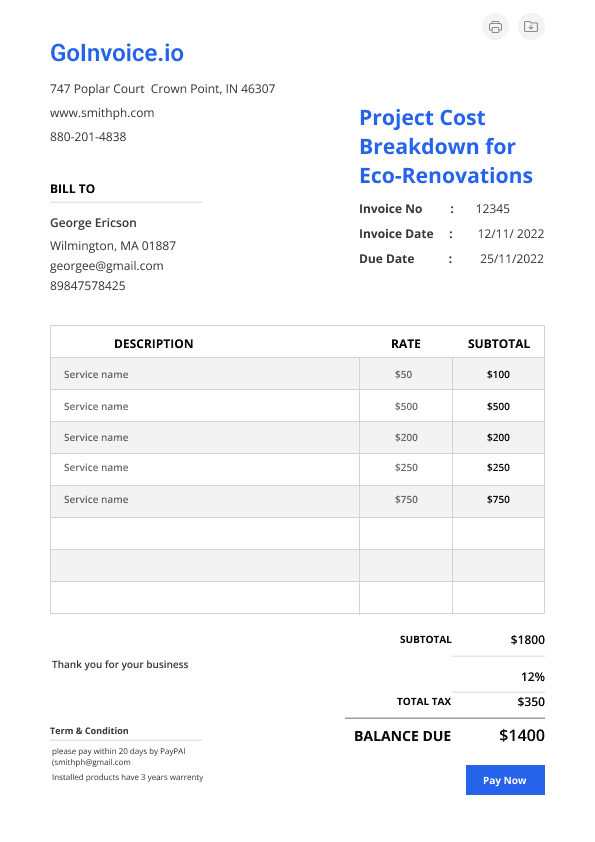
Task: Select the due date 25/11/2022 value
Action: (511, 259)
